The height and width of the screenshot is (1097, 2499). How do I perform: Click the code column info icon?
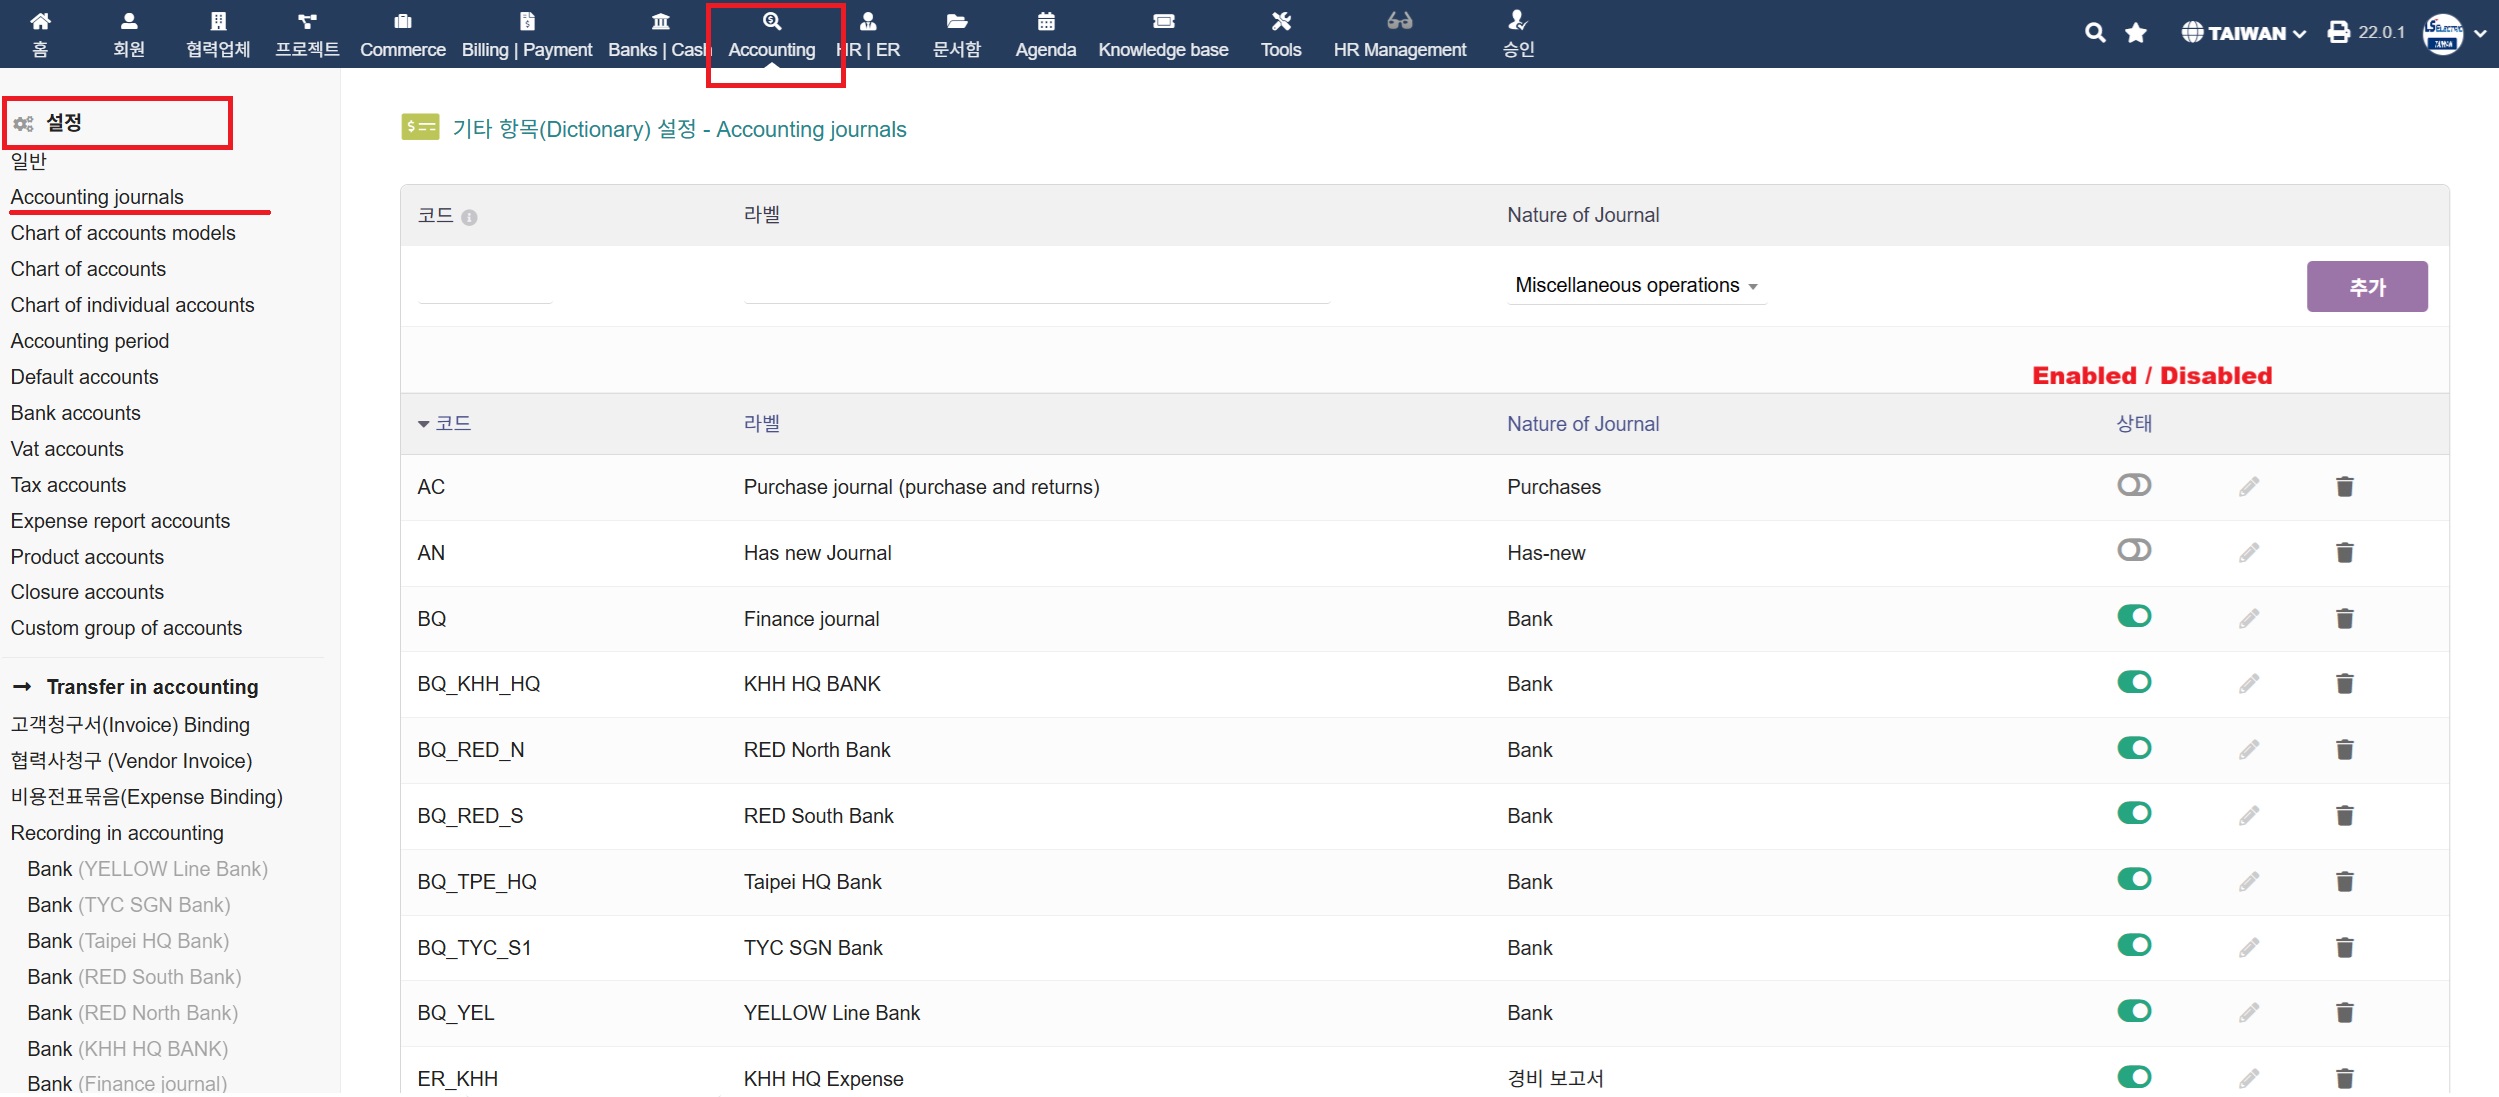469,217
